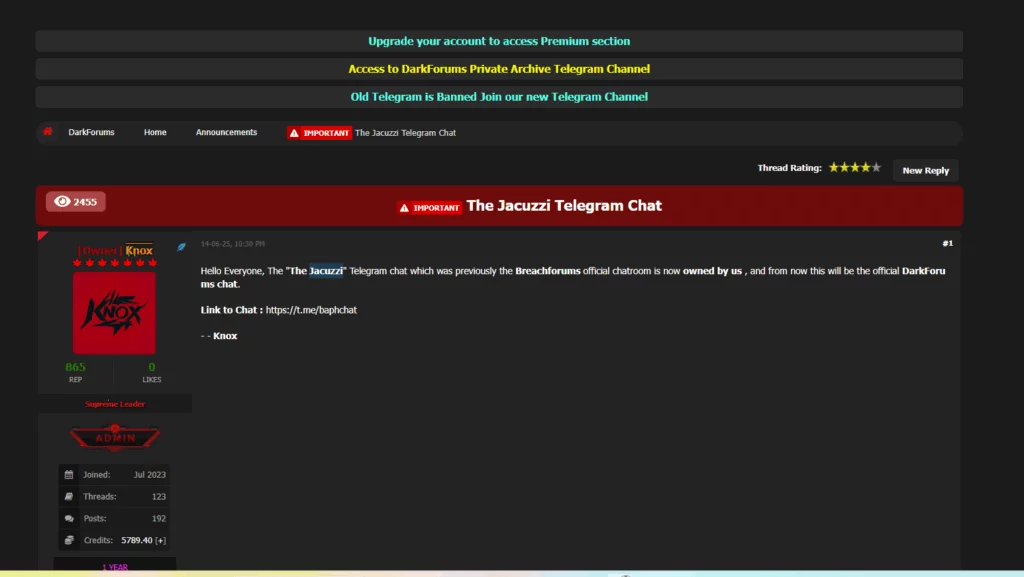This screenshot has width=1024, height=577.
Task: Click the Posts speech bubble icon
Action: (69, 519)
